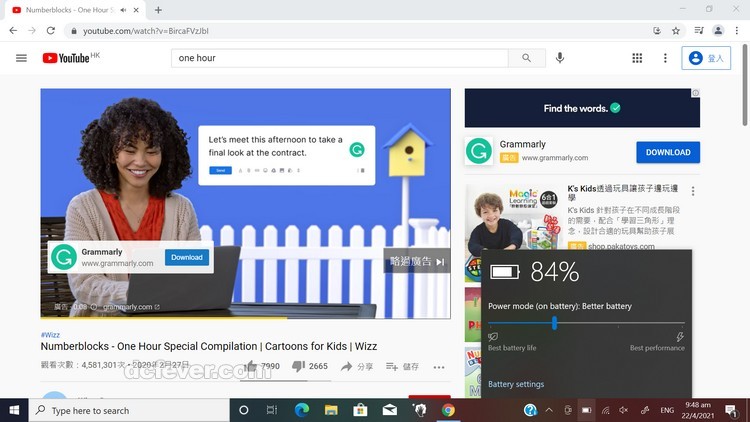Open YouTube settings three-dot menu
750x422 pixels.
(665, 58)
